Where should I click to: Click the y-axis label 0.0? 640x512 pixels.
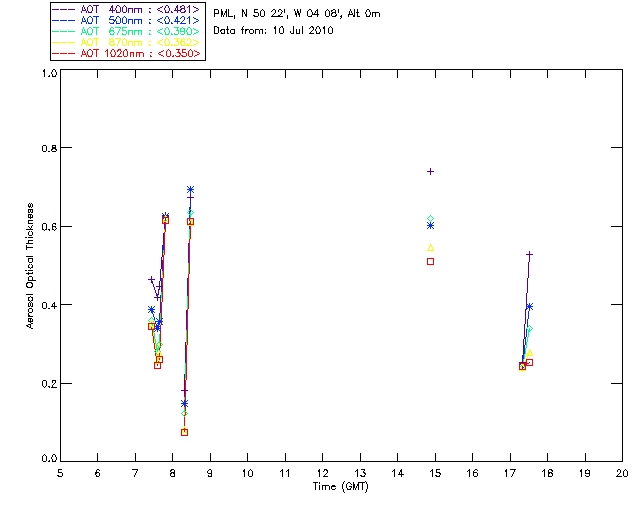(x=49, y=459)
